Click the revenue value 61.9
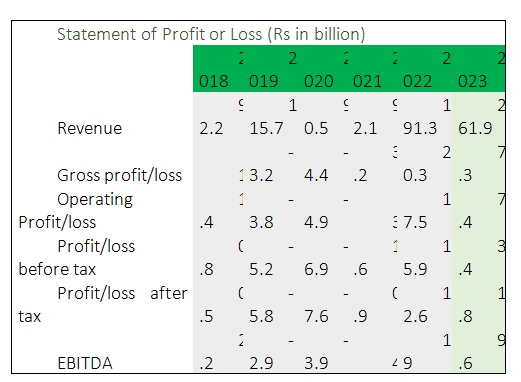 [475, 128]
